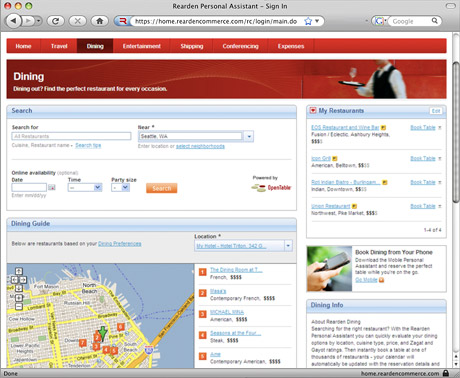Zoom out the map with minus button

(x=19, y=306)
